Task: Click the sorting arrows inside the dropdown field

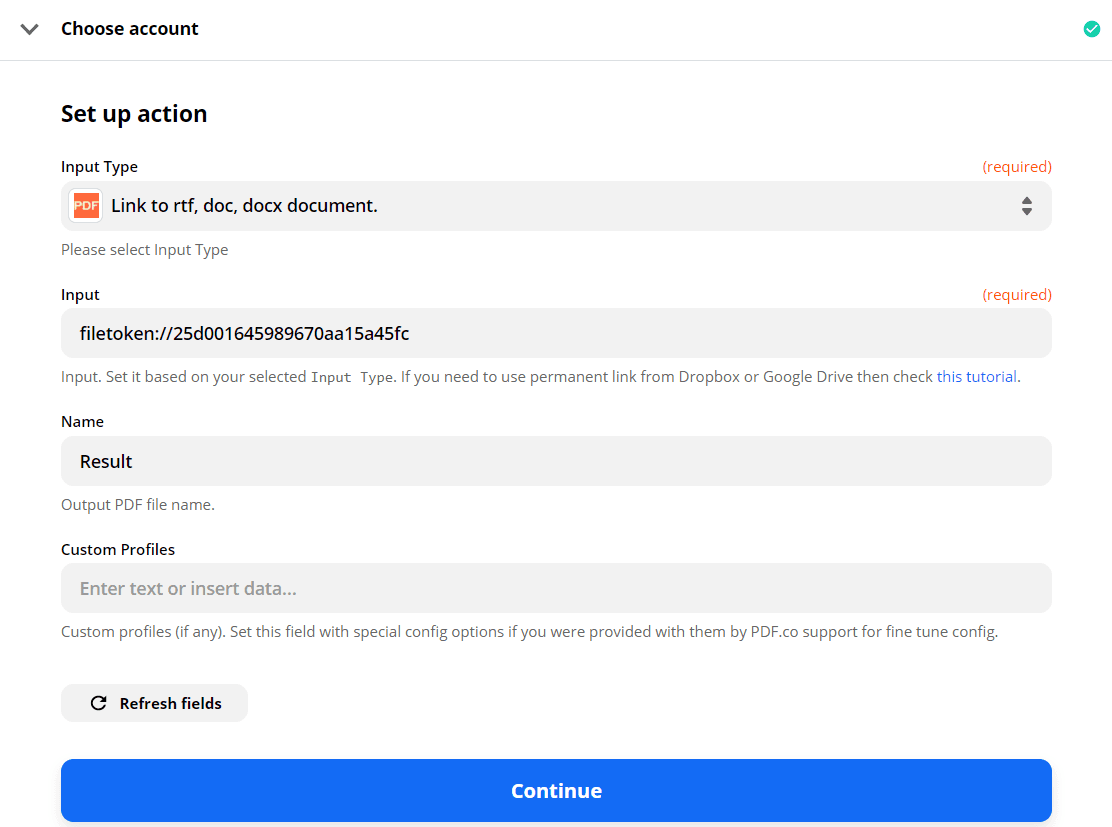Action: pos(1027,205)
